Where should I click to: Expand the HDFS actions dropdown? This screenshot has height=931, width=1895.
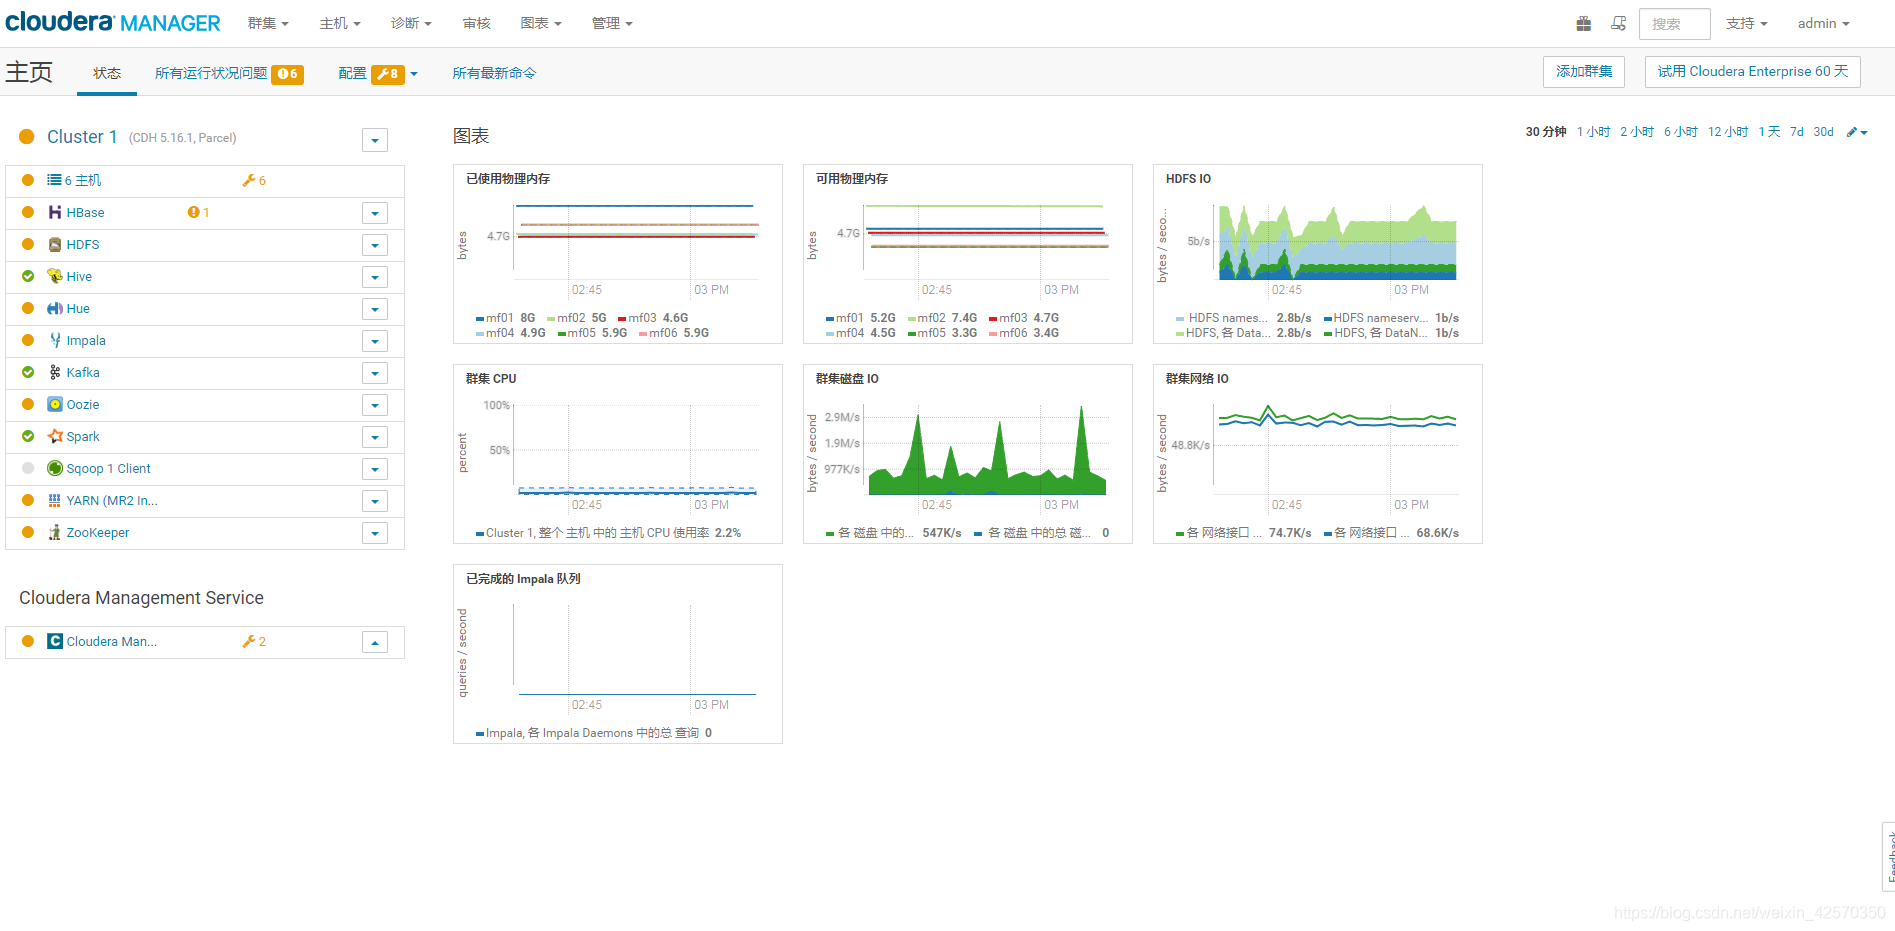coord(375,245)
